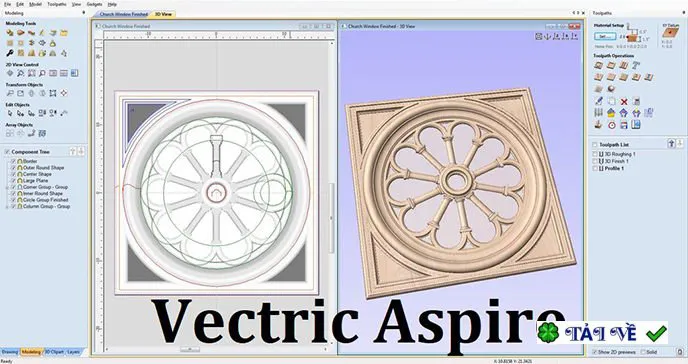Move toolpath up with the Toolpath List arrow
The width and height of the screenshot is (688, 364).
[671, 144]
